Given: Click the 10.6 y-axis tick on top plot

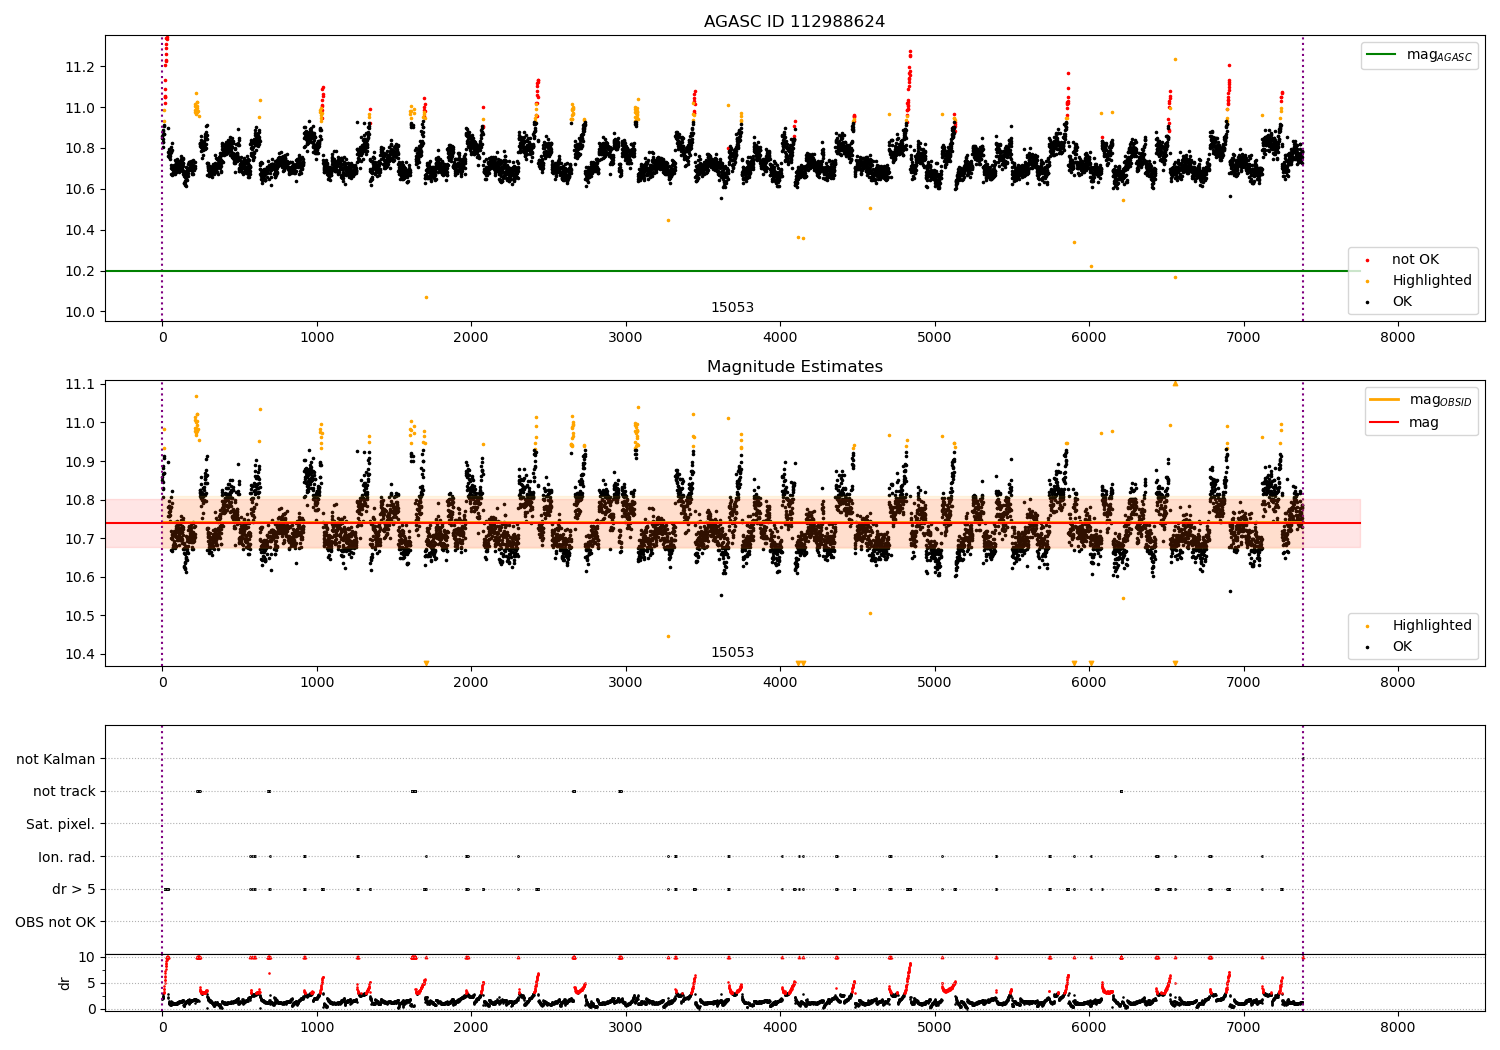Looking at the screenshot, I should pos(79,190).
